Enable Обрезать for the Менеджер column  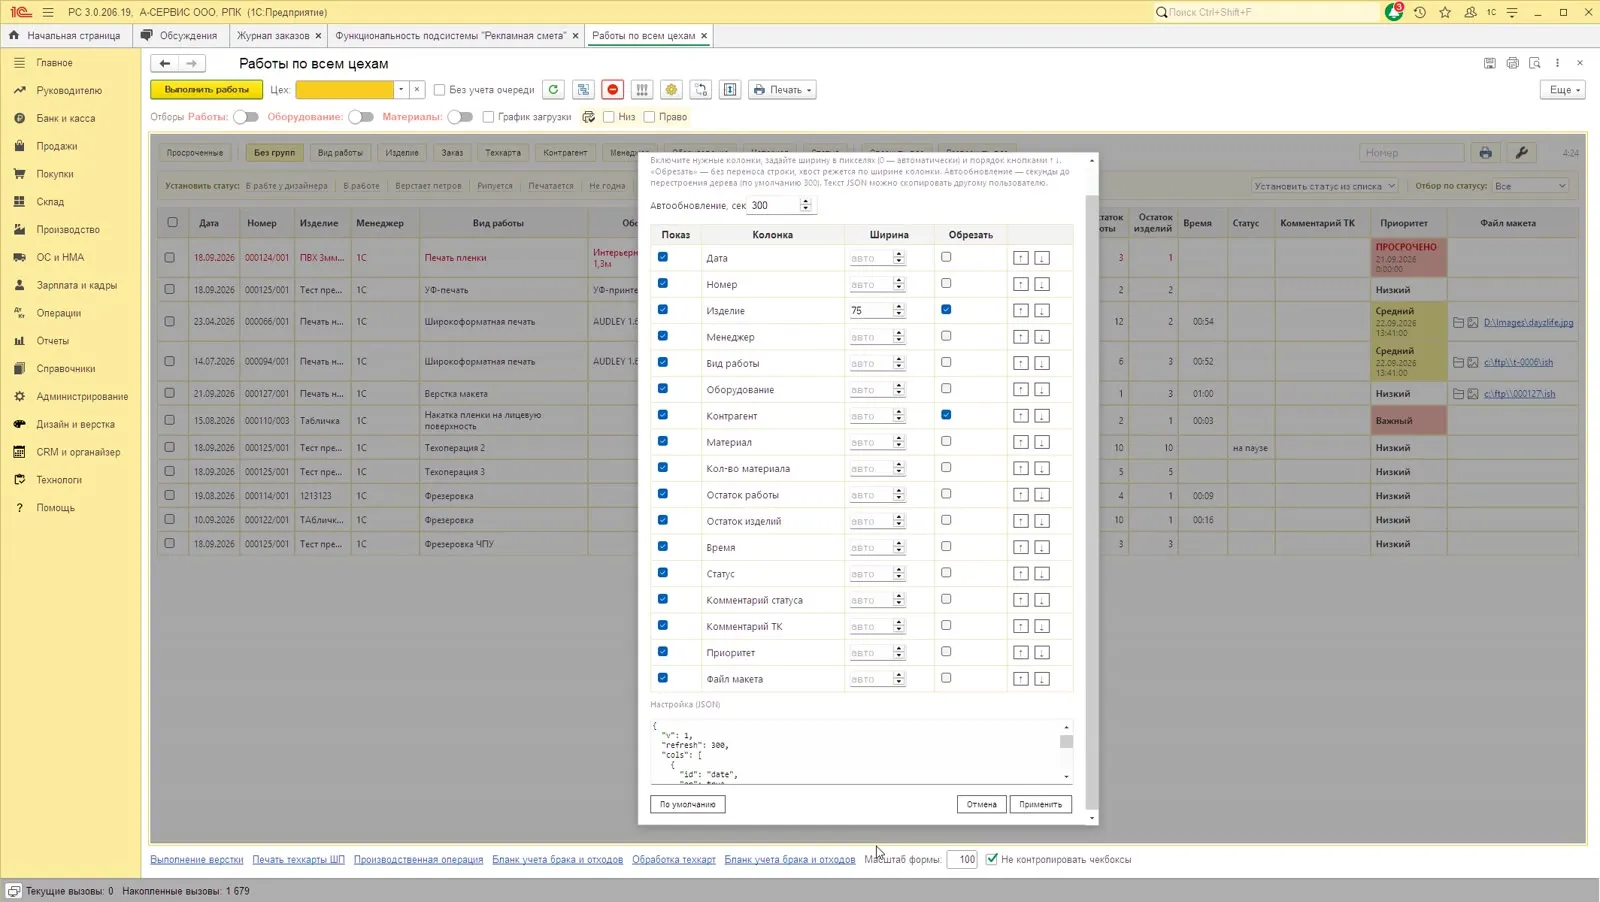click(x=946, y=336)
